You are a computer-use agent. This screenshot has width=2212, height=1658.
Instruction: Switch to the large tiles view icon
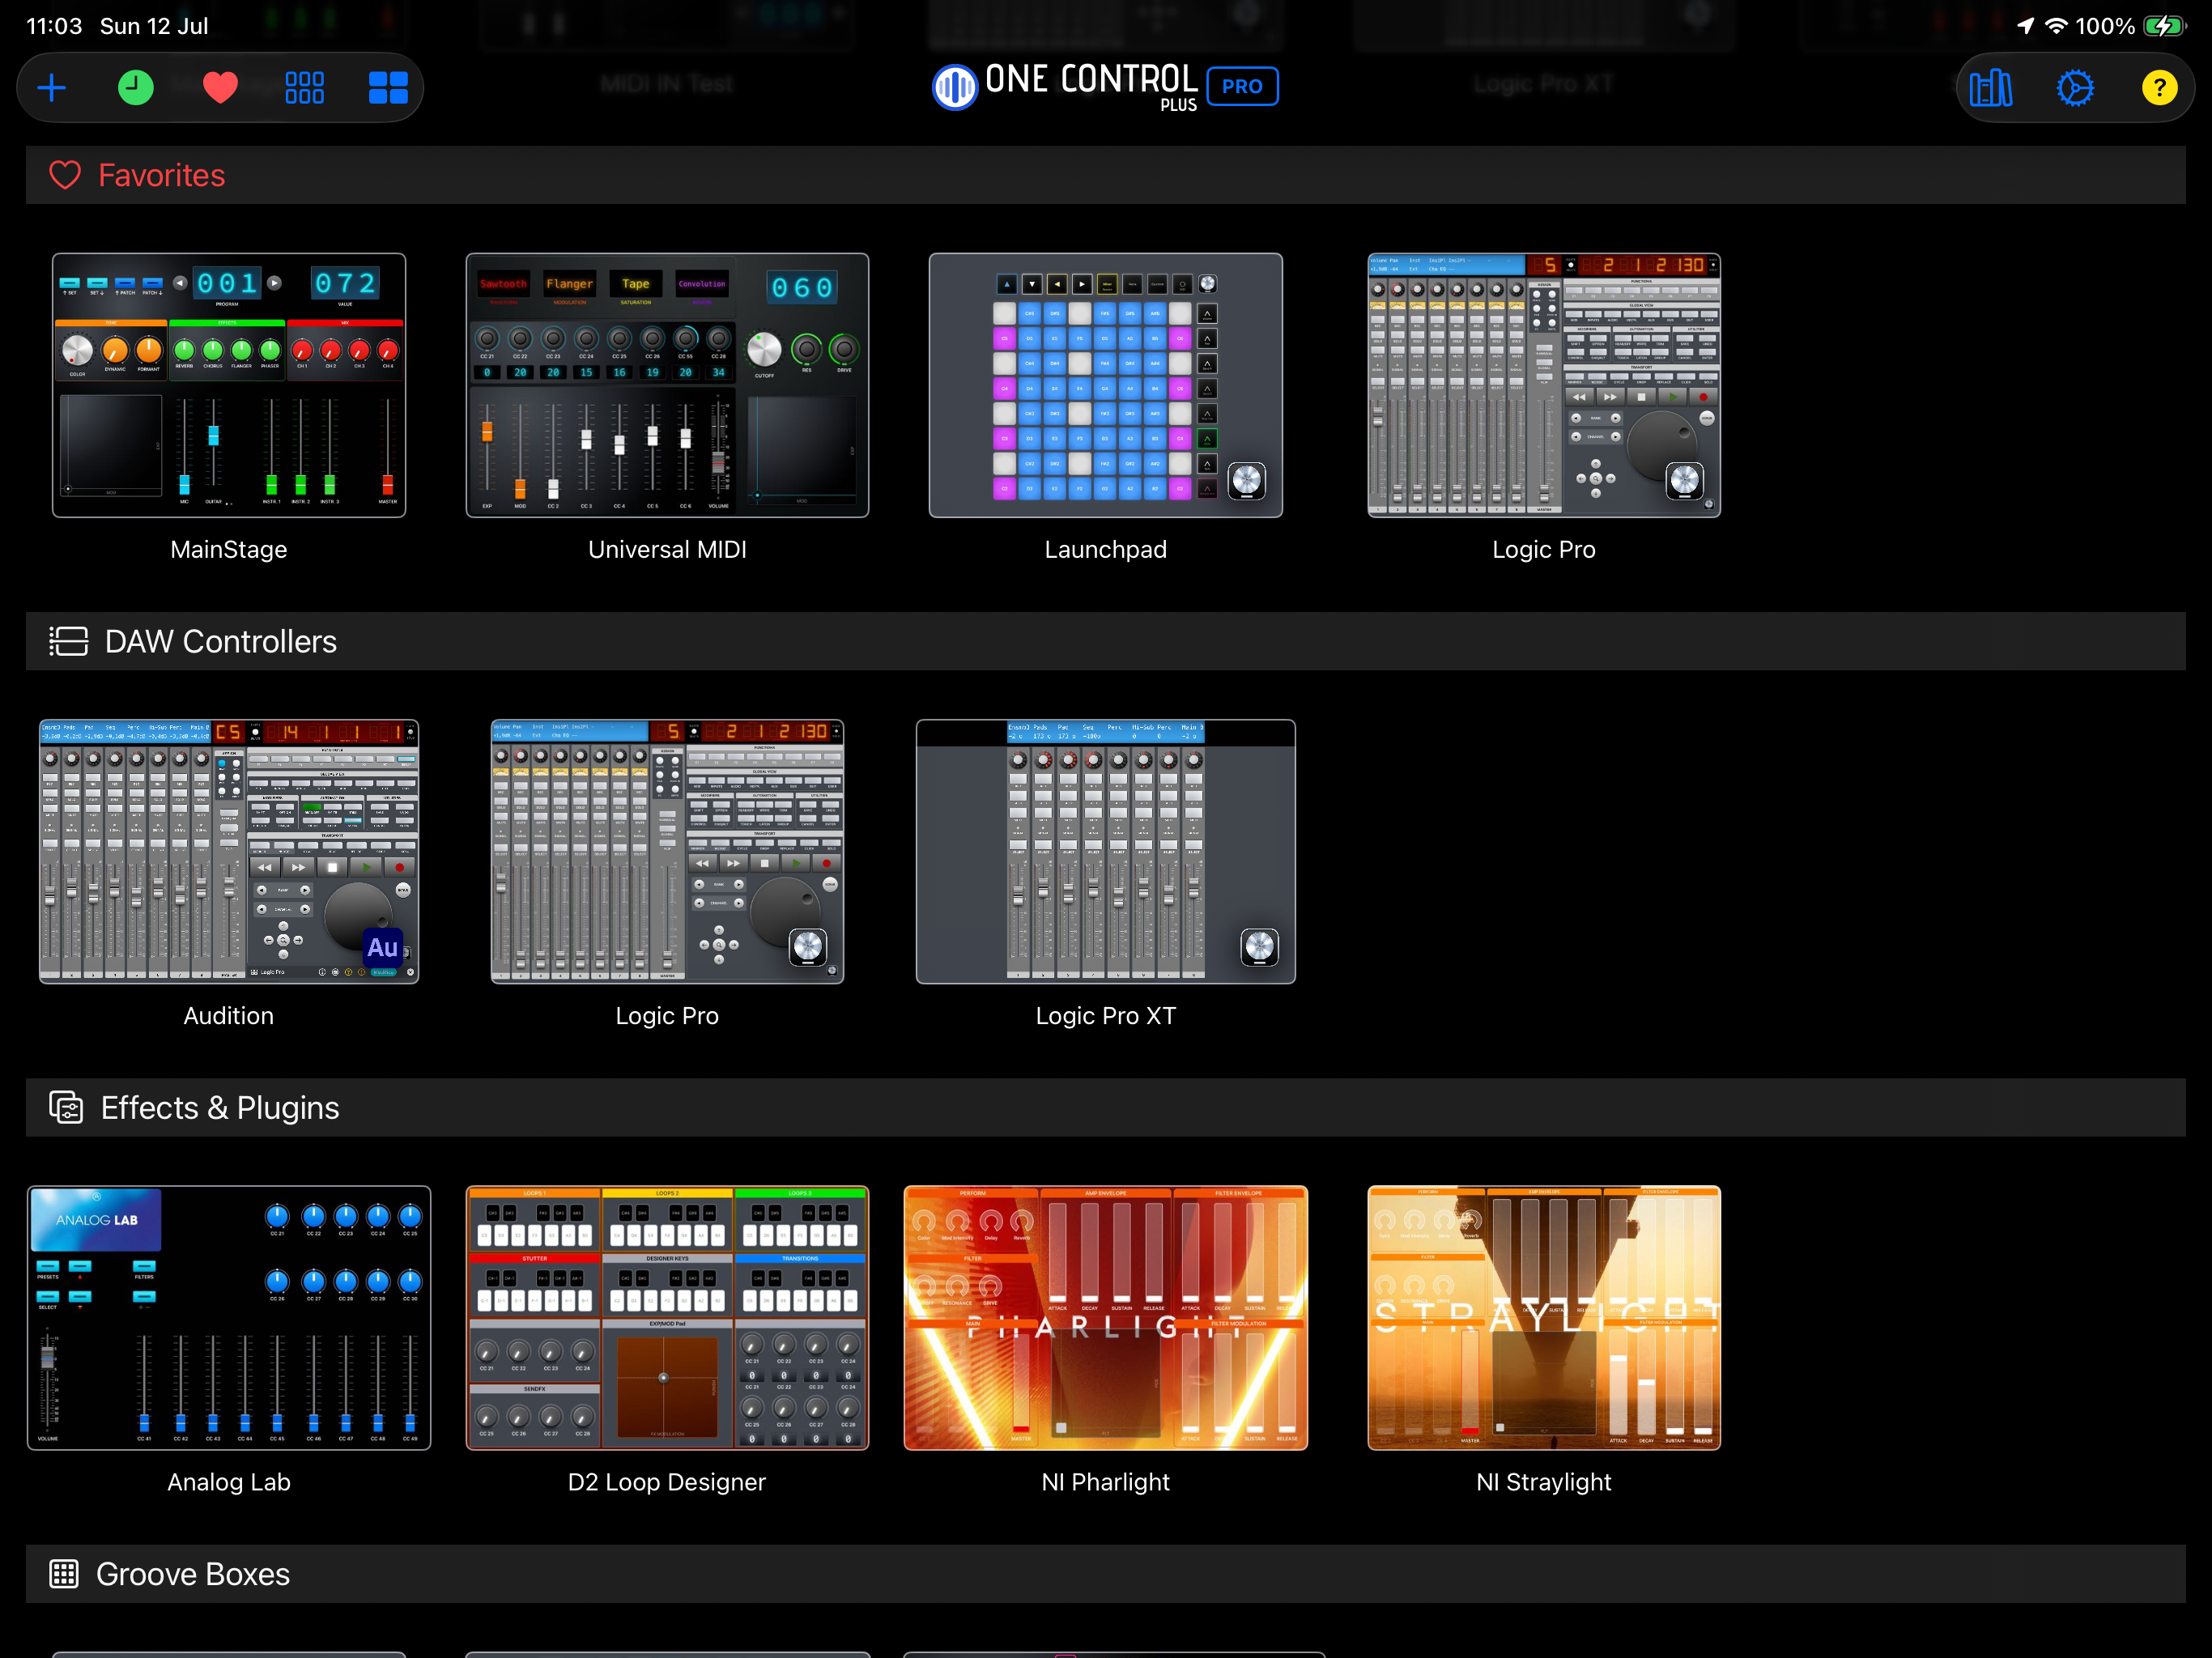[x=388, y=88]
